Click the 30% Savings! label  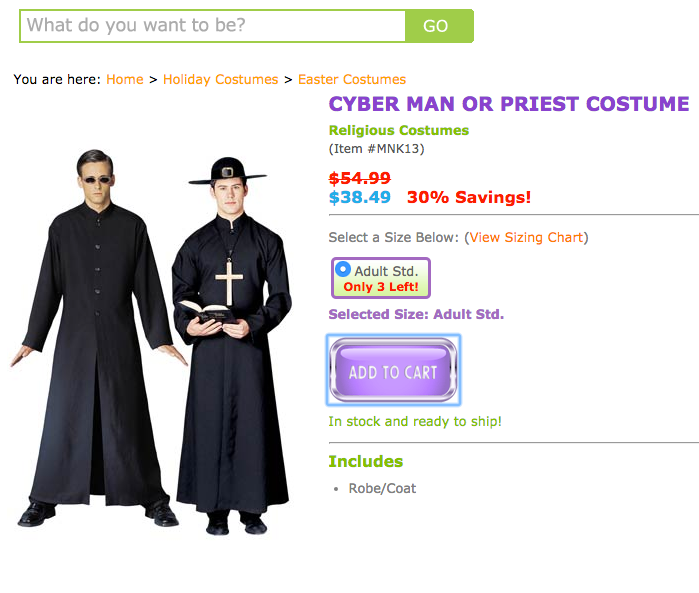tap(469, 197)
